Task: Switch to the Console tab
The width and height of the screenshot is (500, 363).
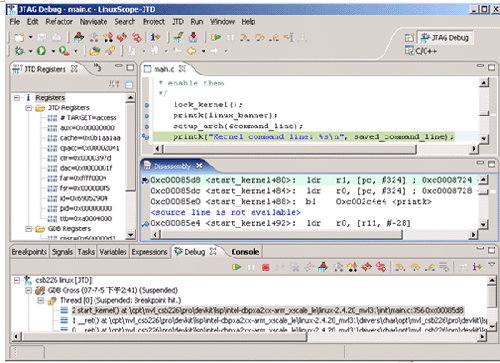Action: point(245,252)
